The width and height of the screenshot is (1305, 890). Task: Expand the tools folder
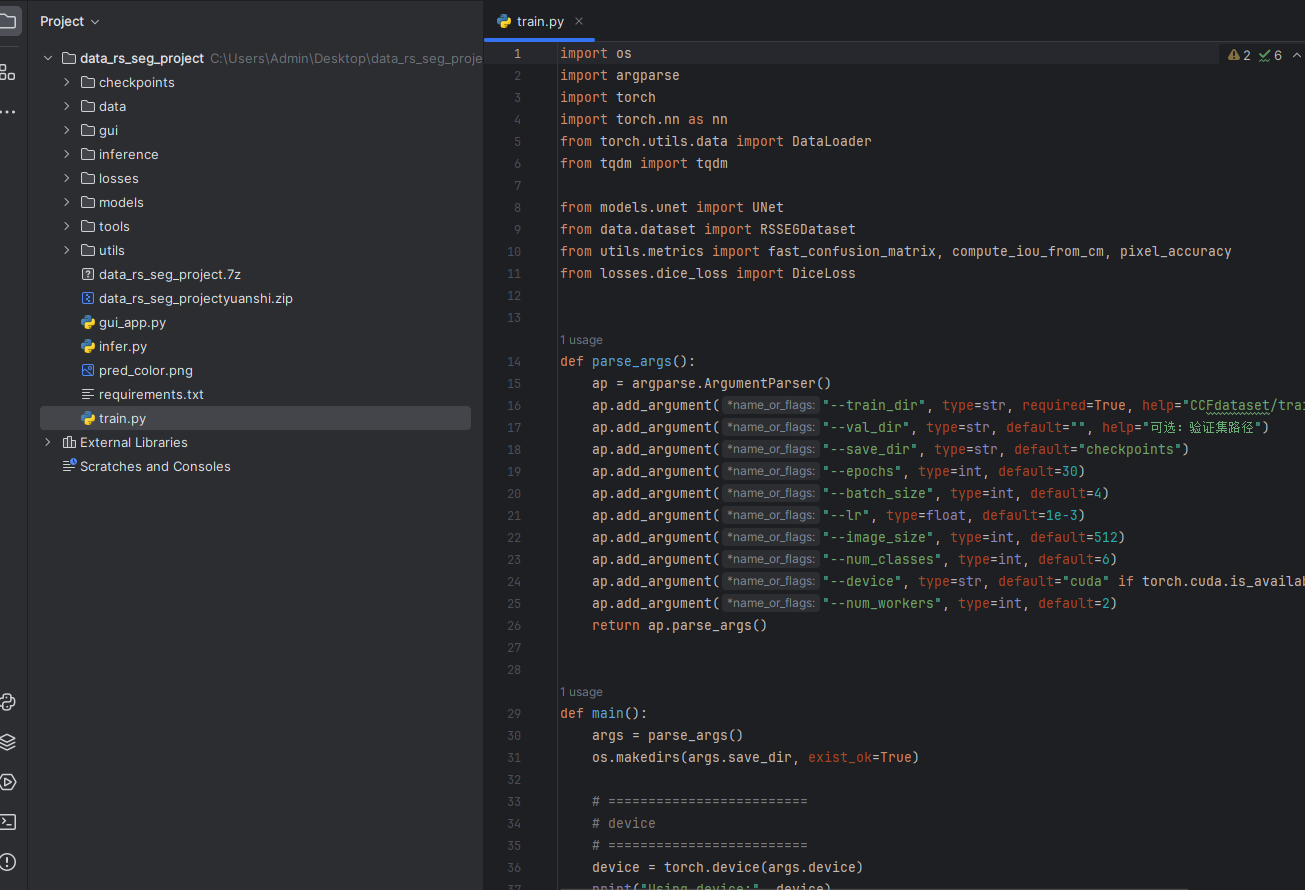pos(67,227)
